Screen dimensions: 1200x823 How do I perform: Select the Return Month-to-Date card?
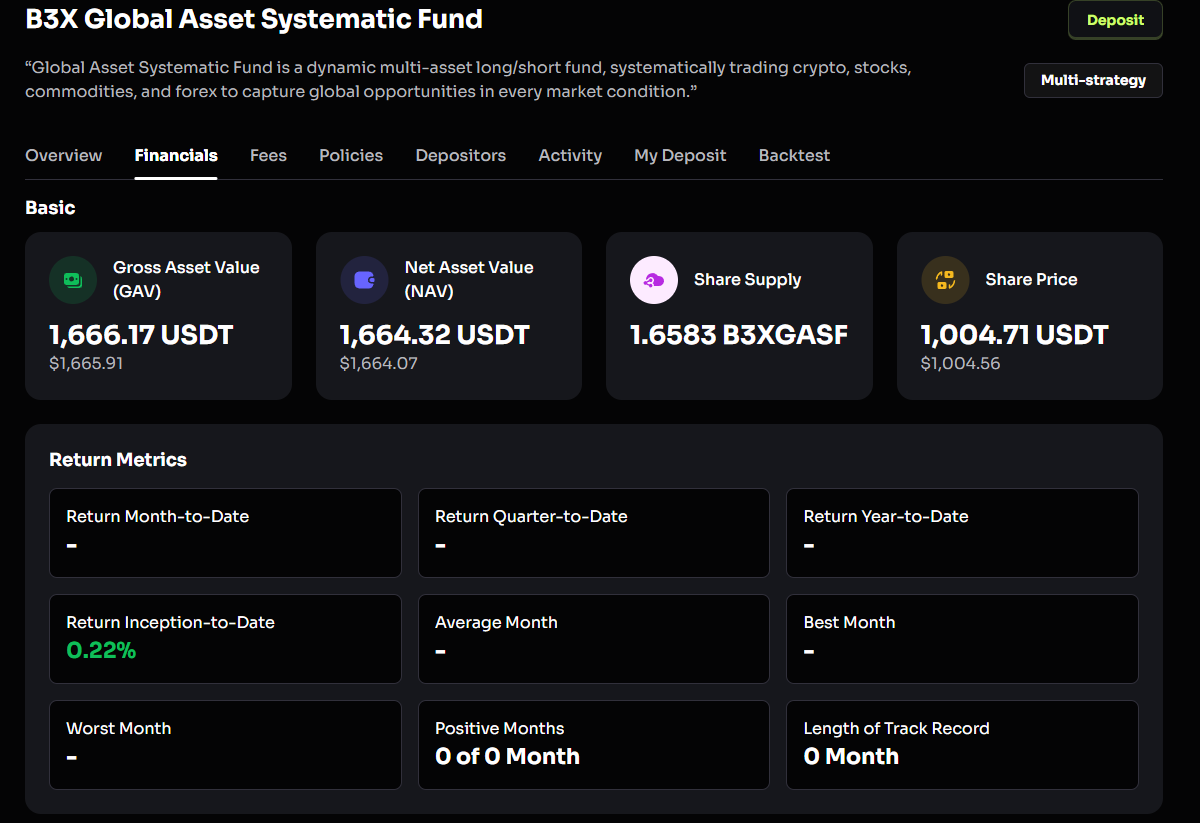(225, 533)
